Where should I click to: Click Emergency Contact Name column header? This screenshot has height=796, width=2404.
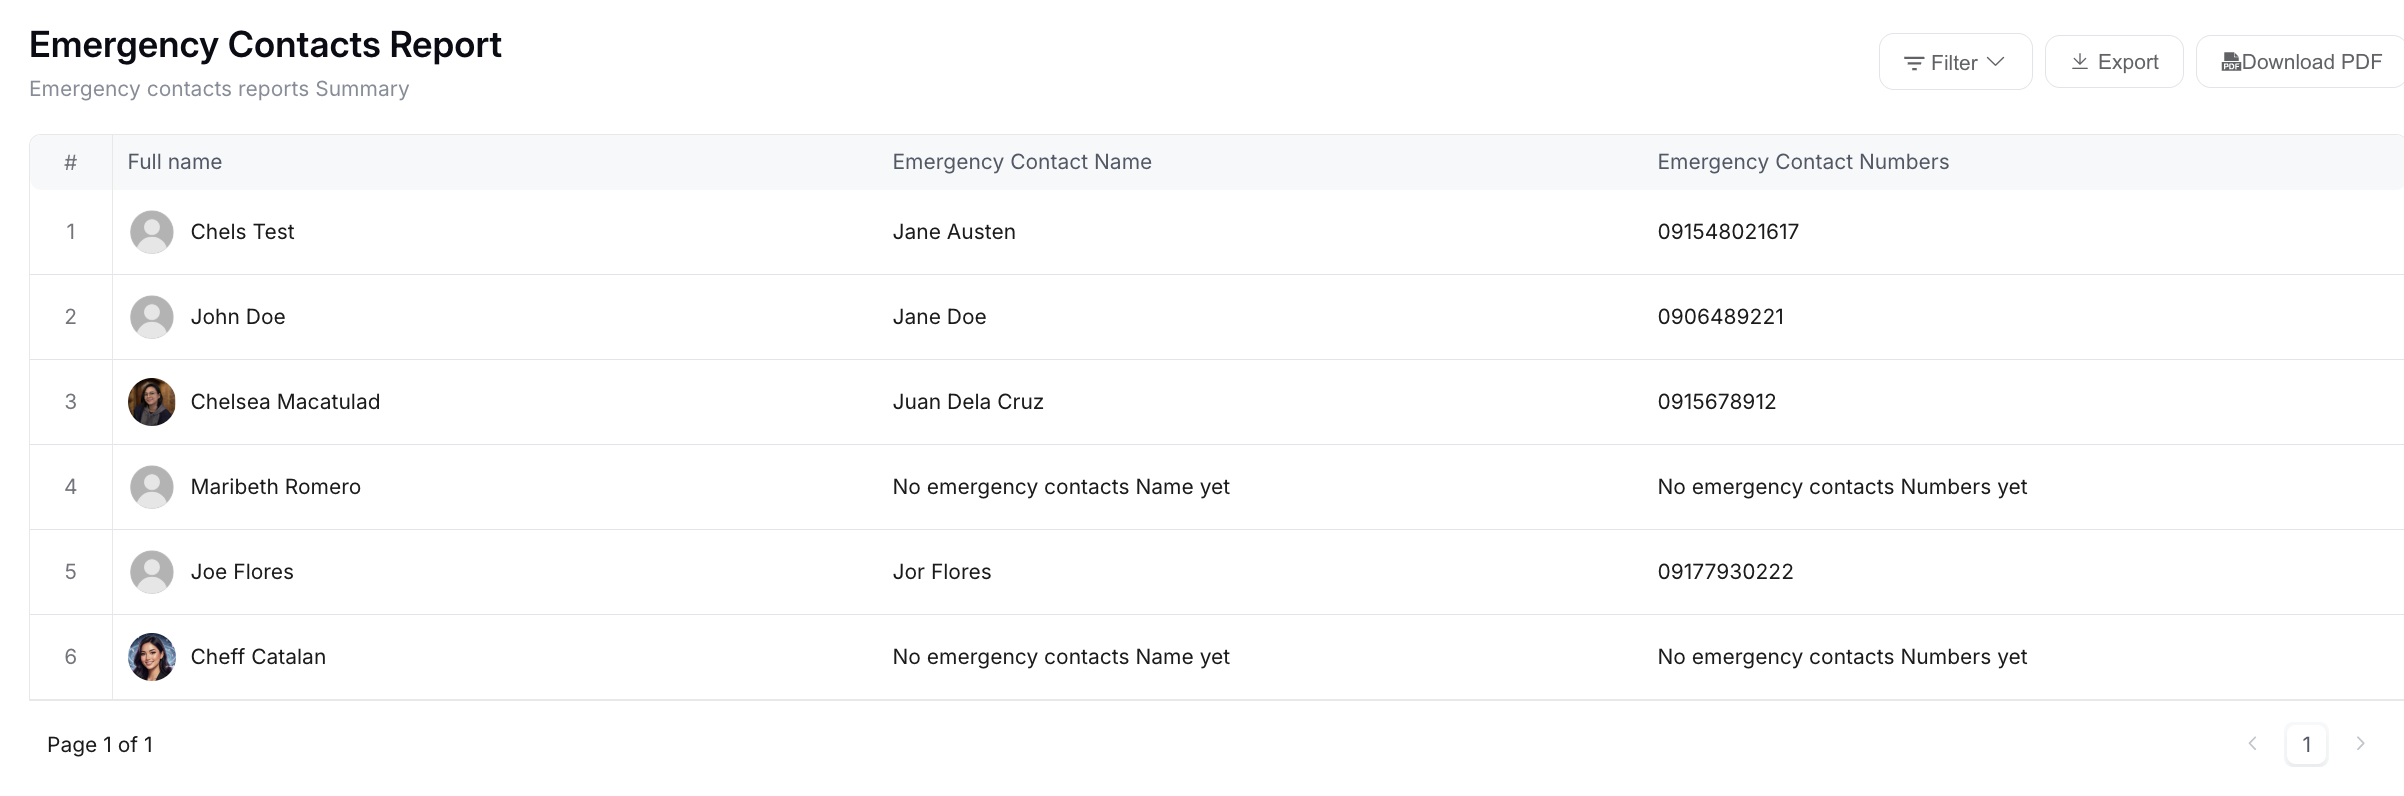pyautogui.click(x=1022, y=162)
